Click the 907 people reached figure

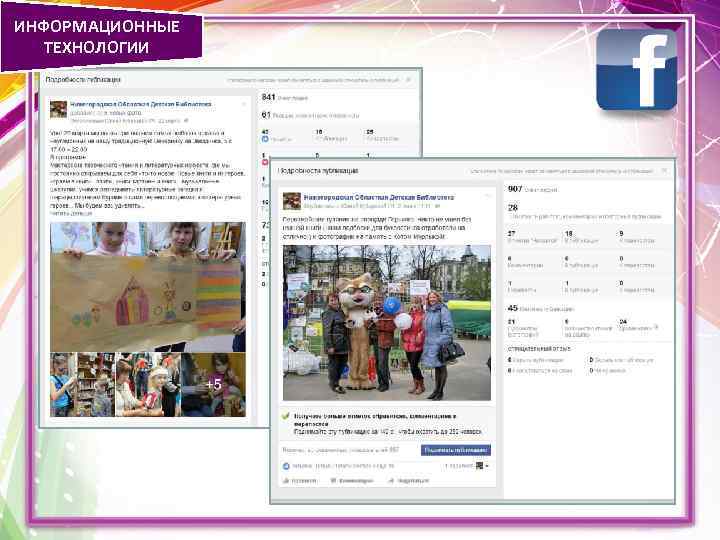[x=515, y=189]
